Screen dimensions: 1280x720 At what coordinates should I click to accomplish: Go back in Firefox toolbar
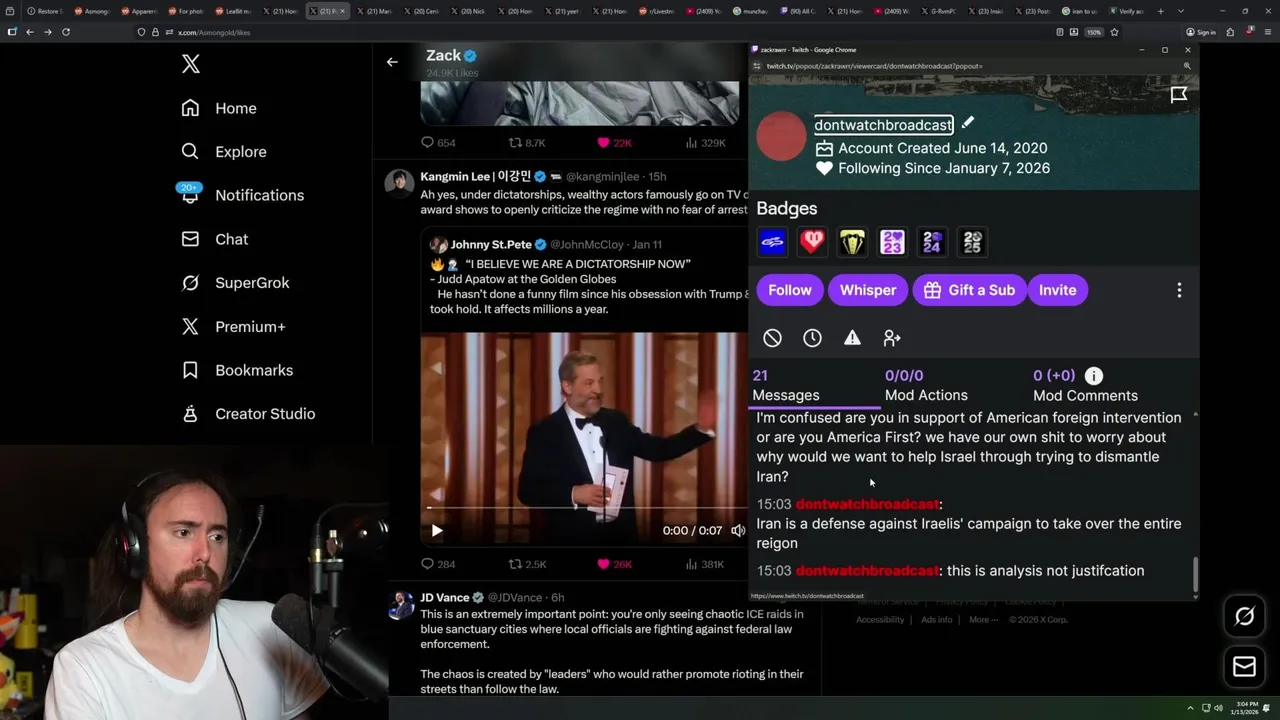[x=30, y=32]
